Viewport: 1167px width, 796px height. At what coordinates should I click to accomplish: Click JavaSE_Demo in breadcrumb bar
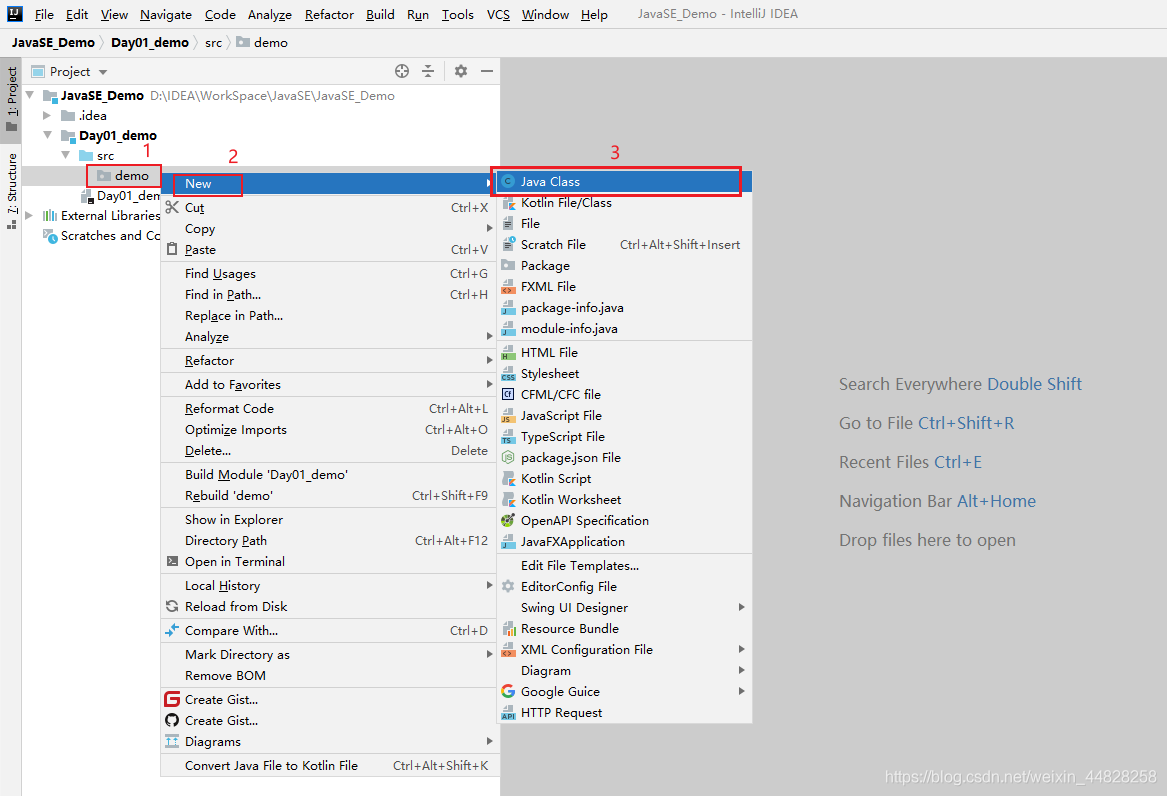tap(53, 42)
